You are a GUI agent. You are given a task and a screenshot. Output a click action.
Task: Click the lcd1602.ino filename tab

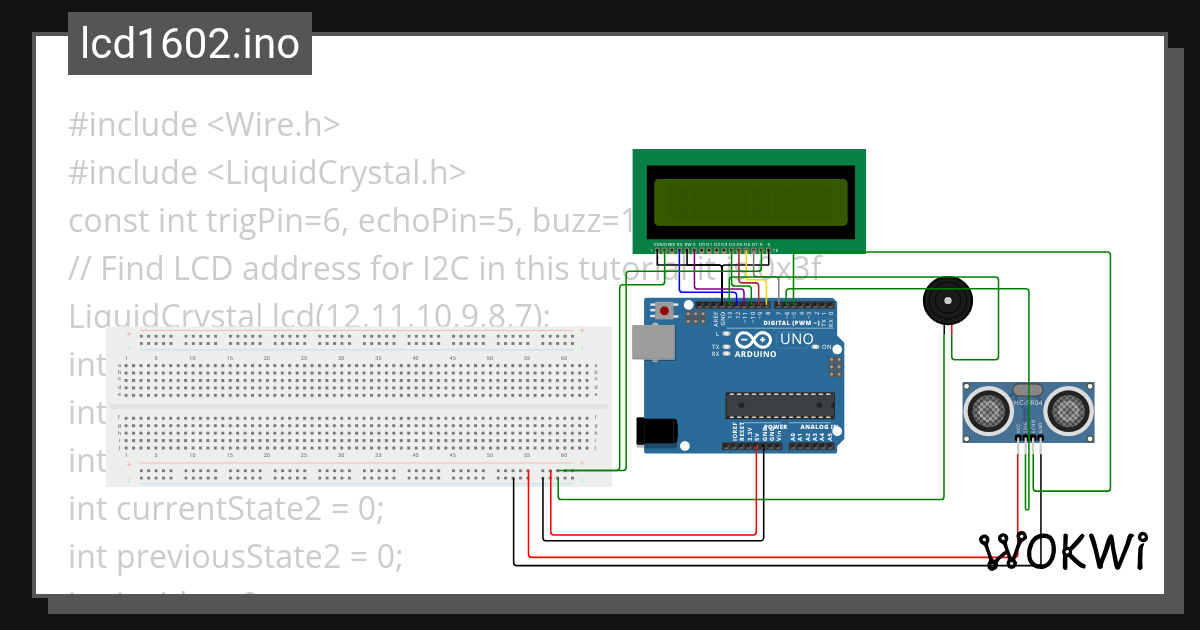tap(188, 44)
